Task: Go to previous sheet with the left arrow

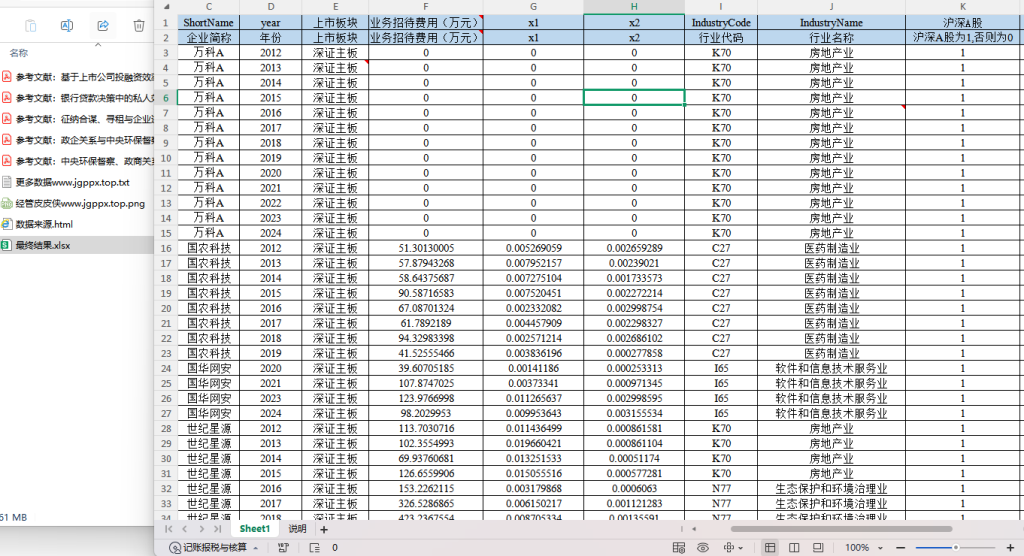Action: pos(185,529)
